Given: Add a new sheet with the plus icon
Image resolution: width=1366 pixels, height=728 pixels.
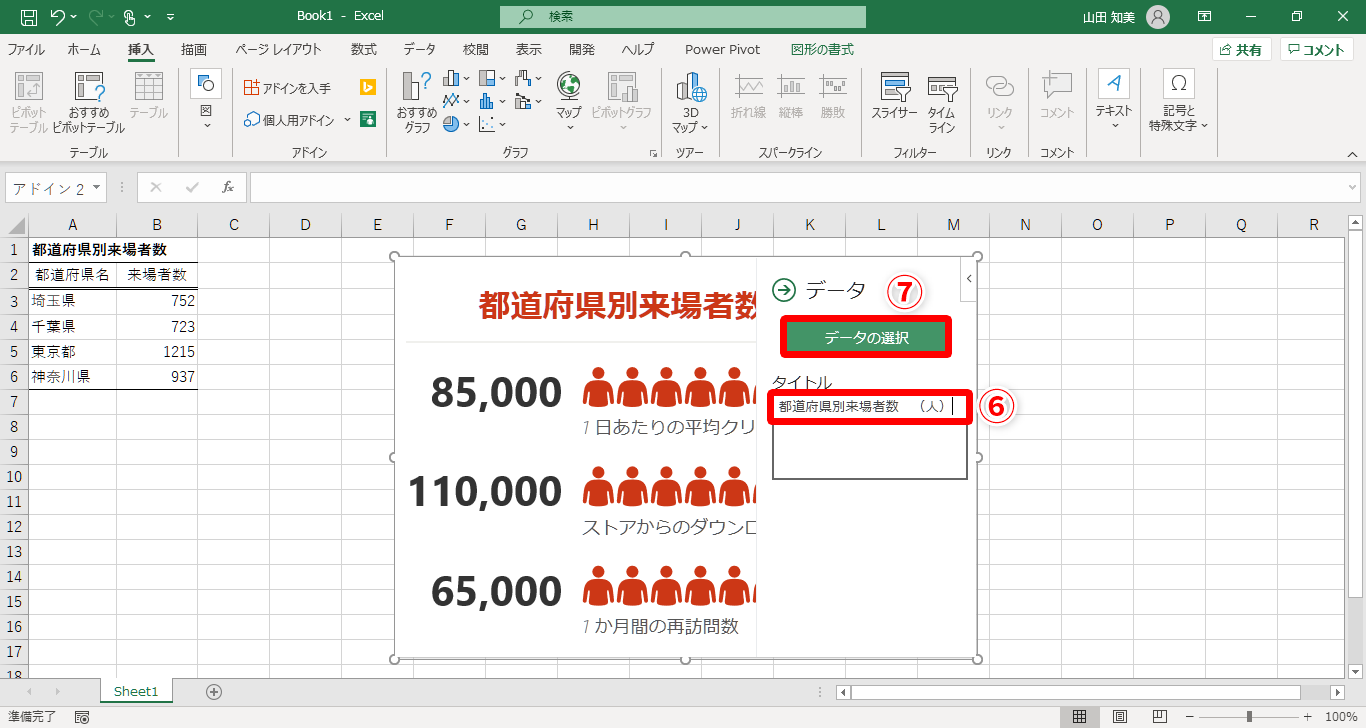Looking at the screenshot, I should point(213,691).
